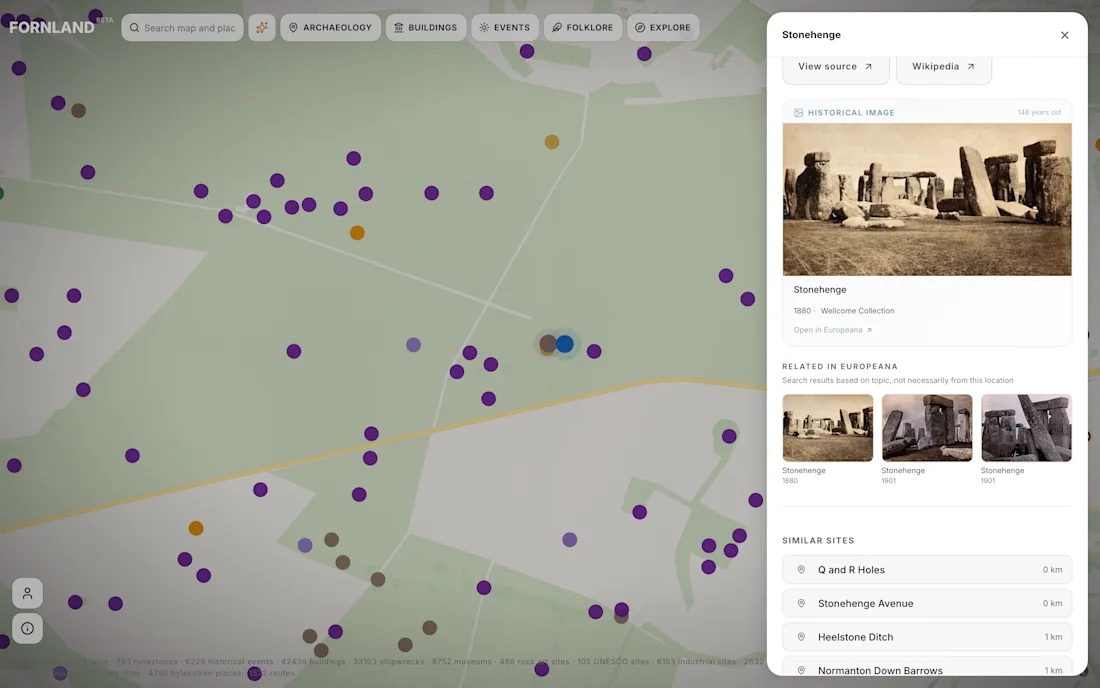Click the sparkle discover icon button
Viewport: 1100px width, 688px height.
click(262, 27)
